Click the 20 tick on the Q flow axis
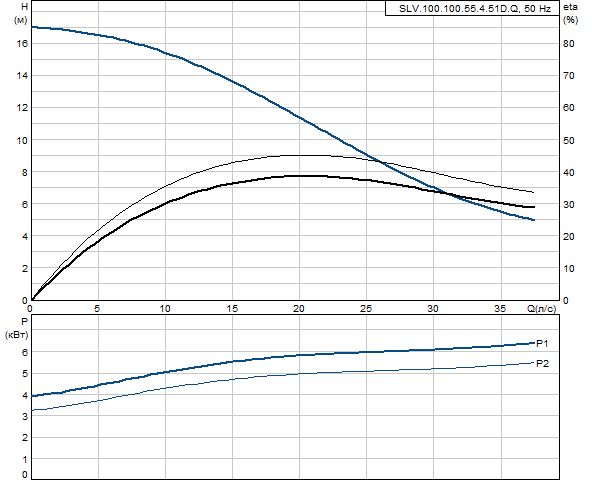 (x=299, y=309)
